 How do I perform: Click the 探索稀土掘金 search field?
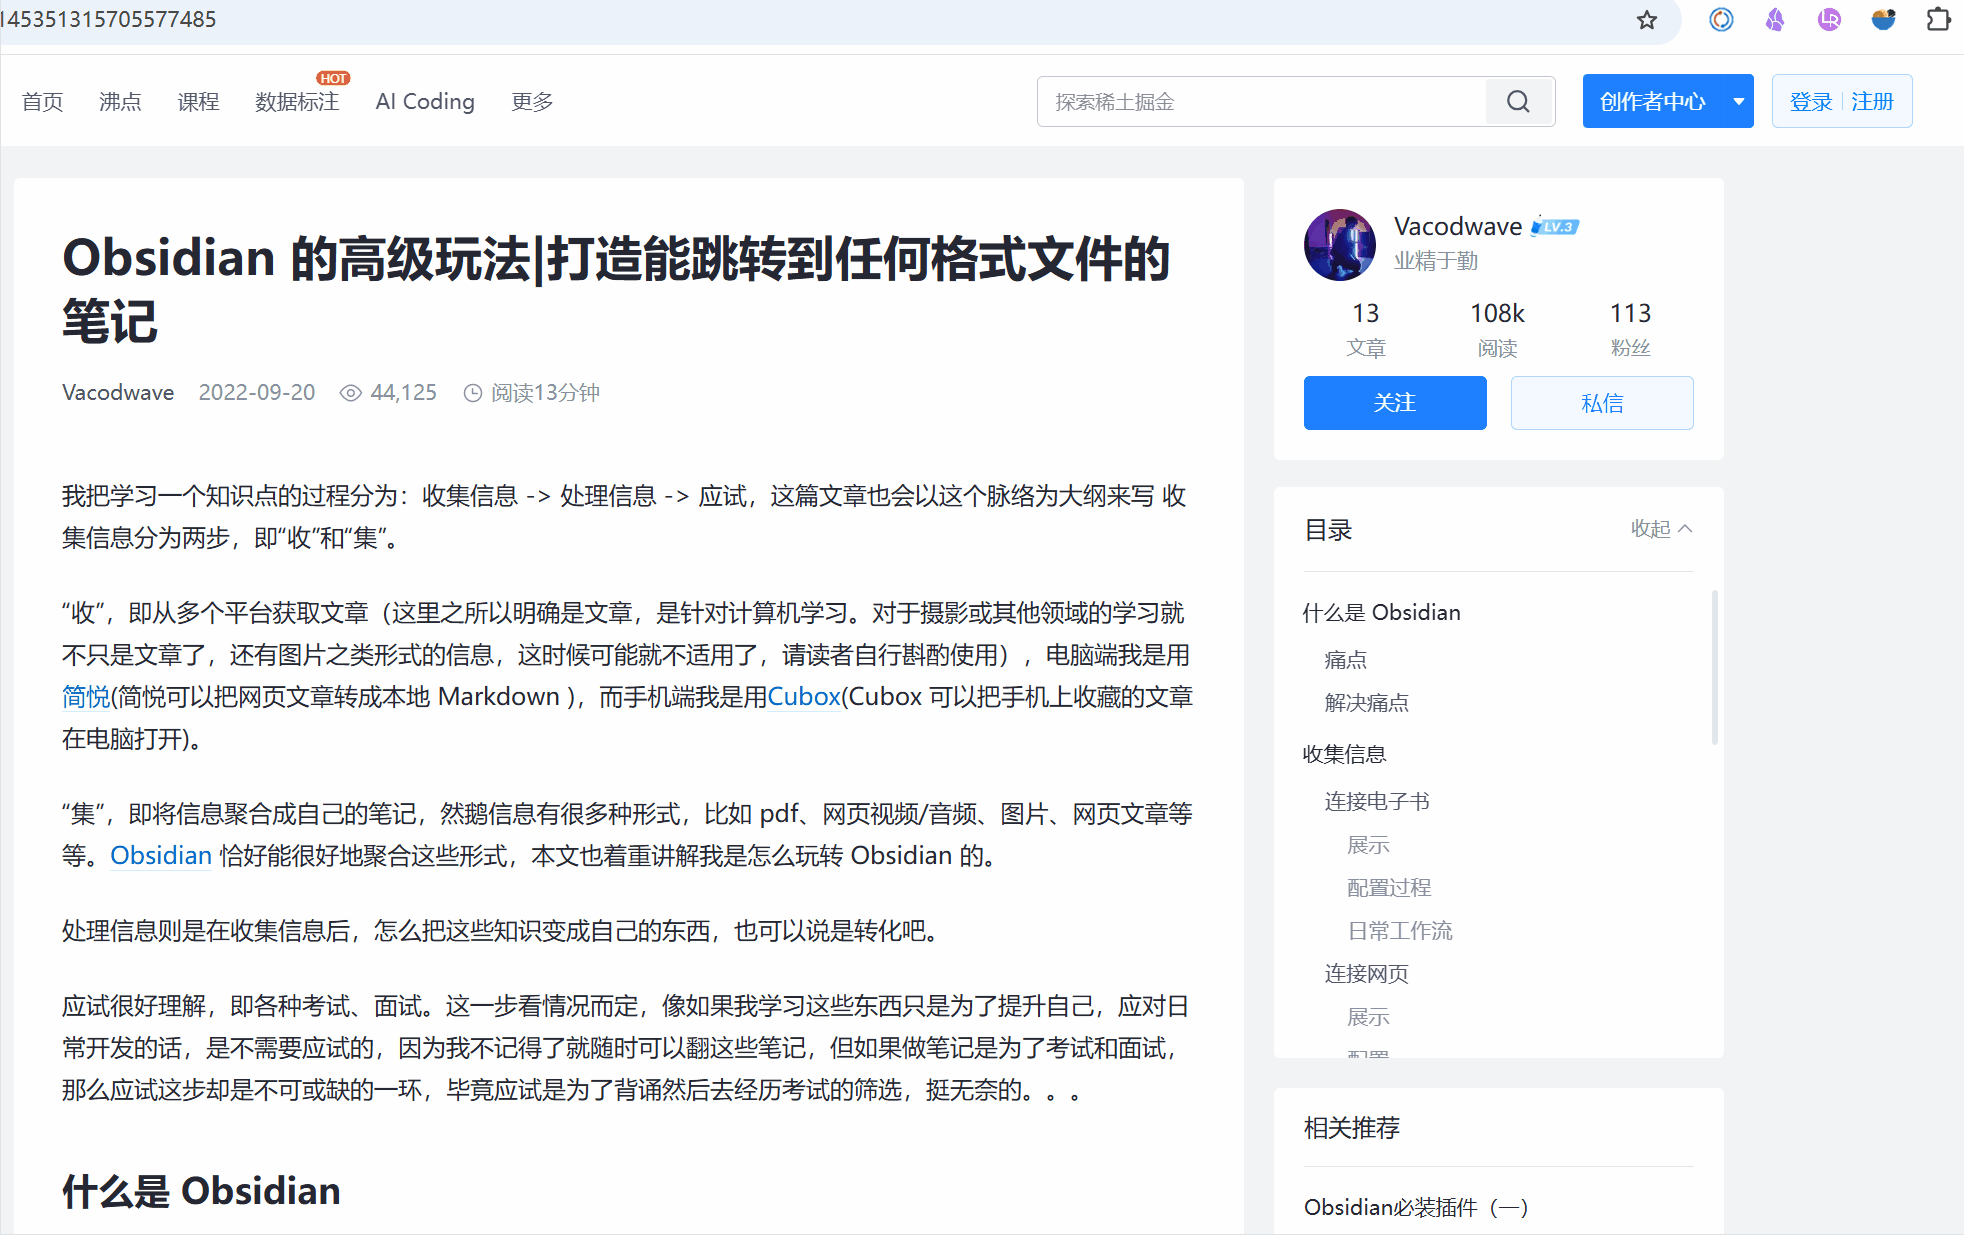click(x=1262, y=101)
